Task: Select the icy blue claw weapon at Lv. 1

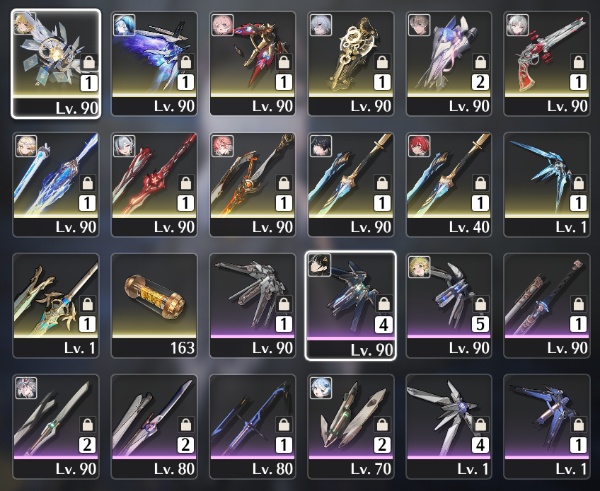Action: [x=547, y=184]
